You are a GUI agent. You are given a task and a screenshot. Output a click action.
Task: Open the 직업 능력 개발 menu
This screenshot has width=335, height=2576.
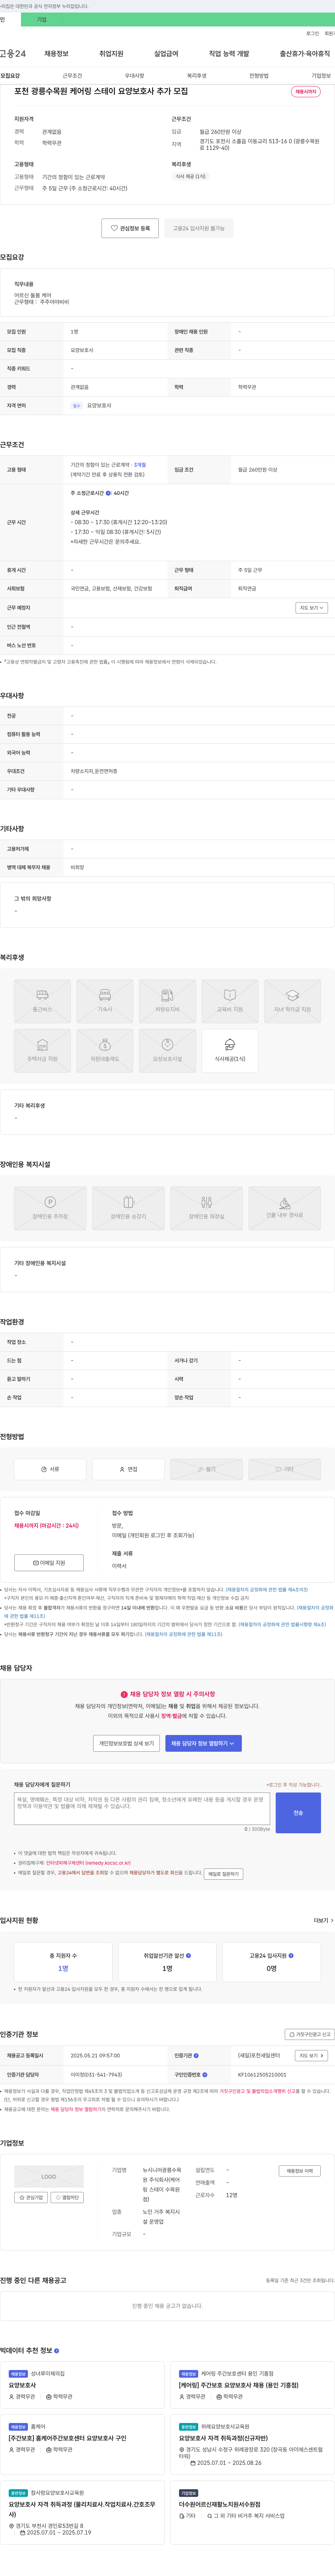[229, 54]
